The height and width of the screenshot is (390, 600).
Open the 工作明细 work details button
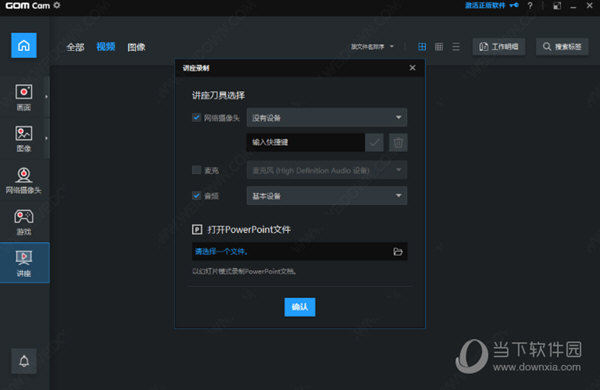tap(499, 47)
